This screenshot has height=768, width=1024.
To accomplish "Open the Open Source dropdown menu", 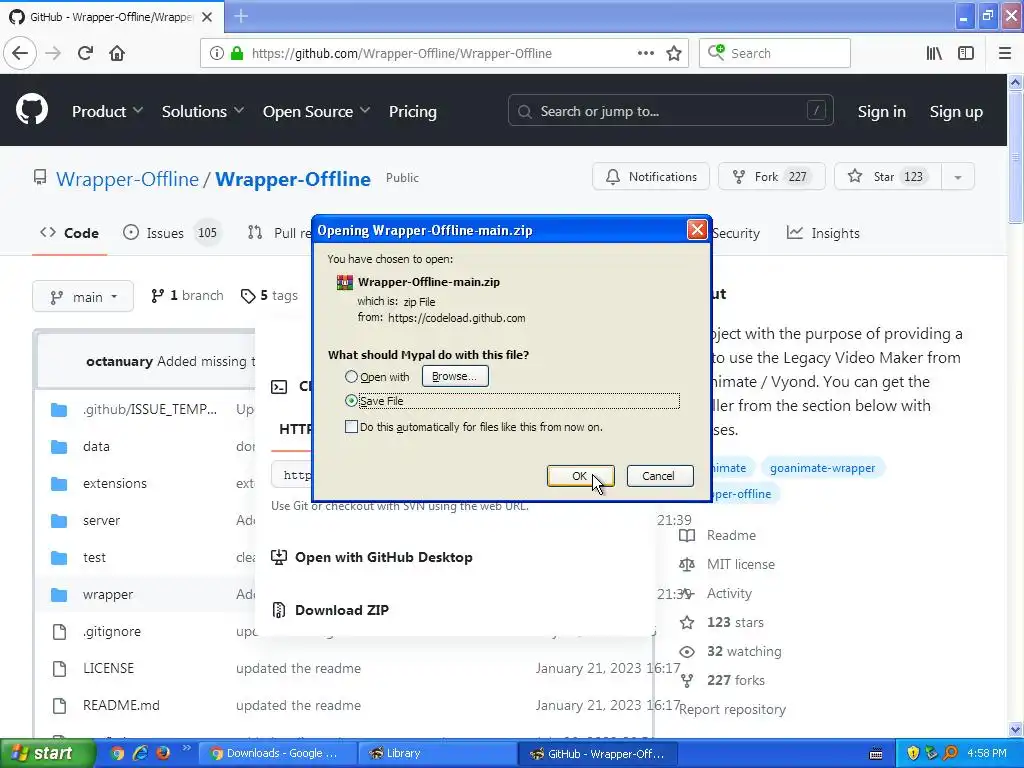I will [316, 111].
